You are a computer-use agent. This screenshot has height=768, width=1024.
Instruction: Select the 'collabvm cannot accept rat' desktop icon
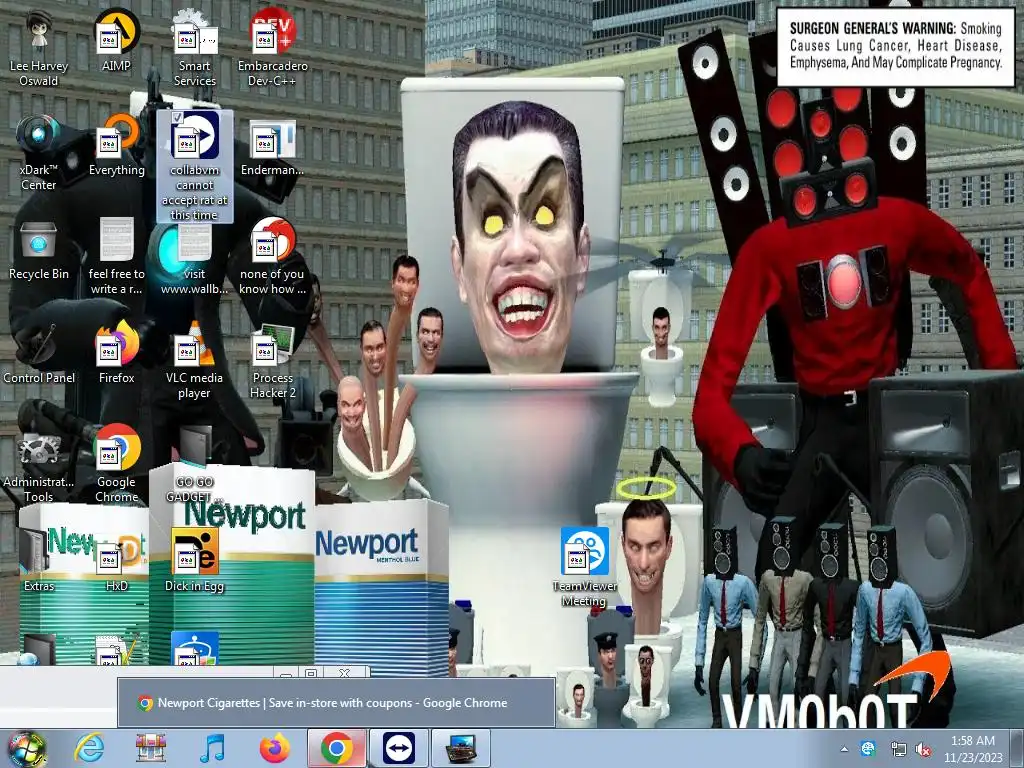195,166
